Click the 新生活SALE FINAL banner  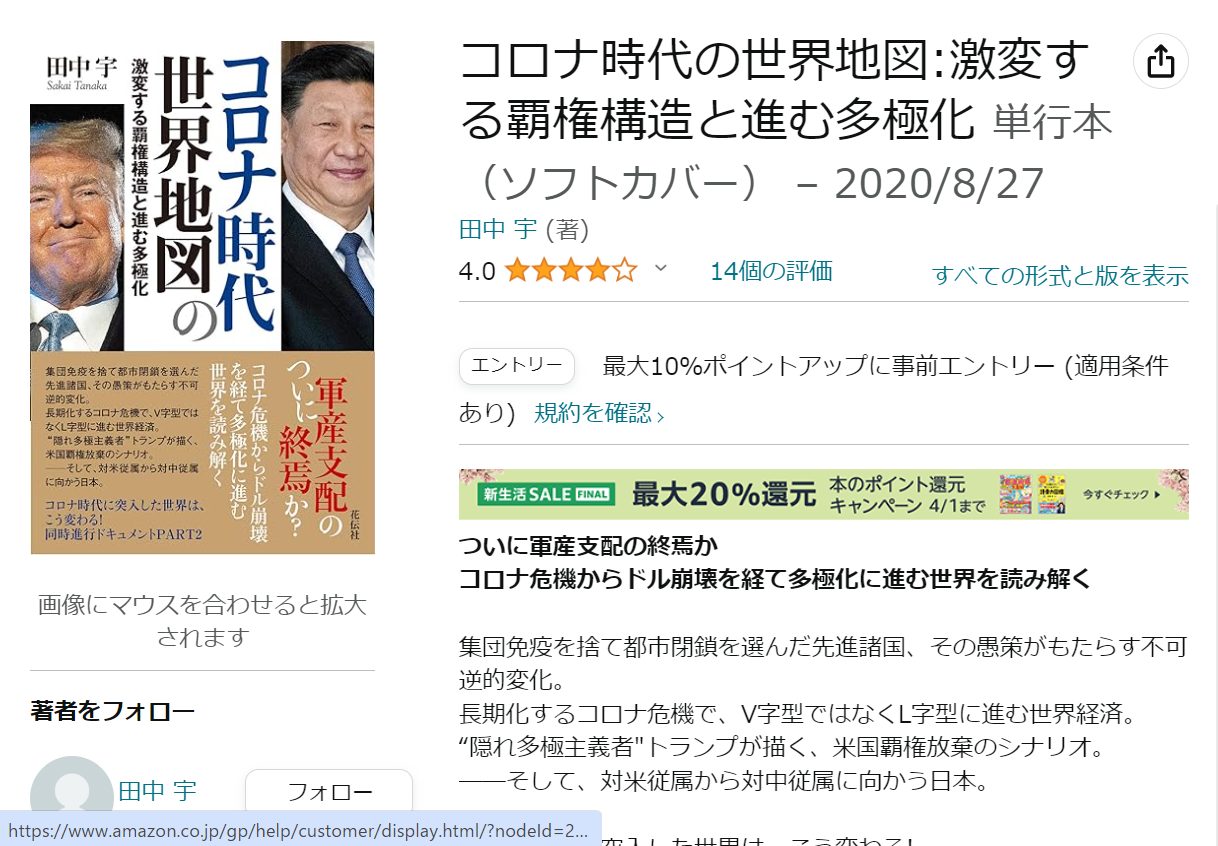tap(824, 494)
